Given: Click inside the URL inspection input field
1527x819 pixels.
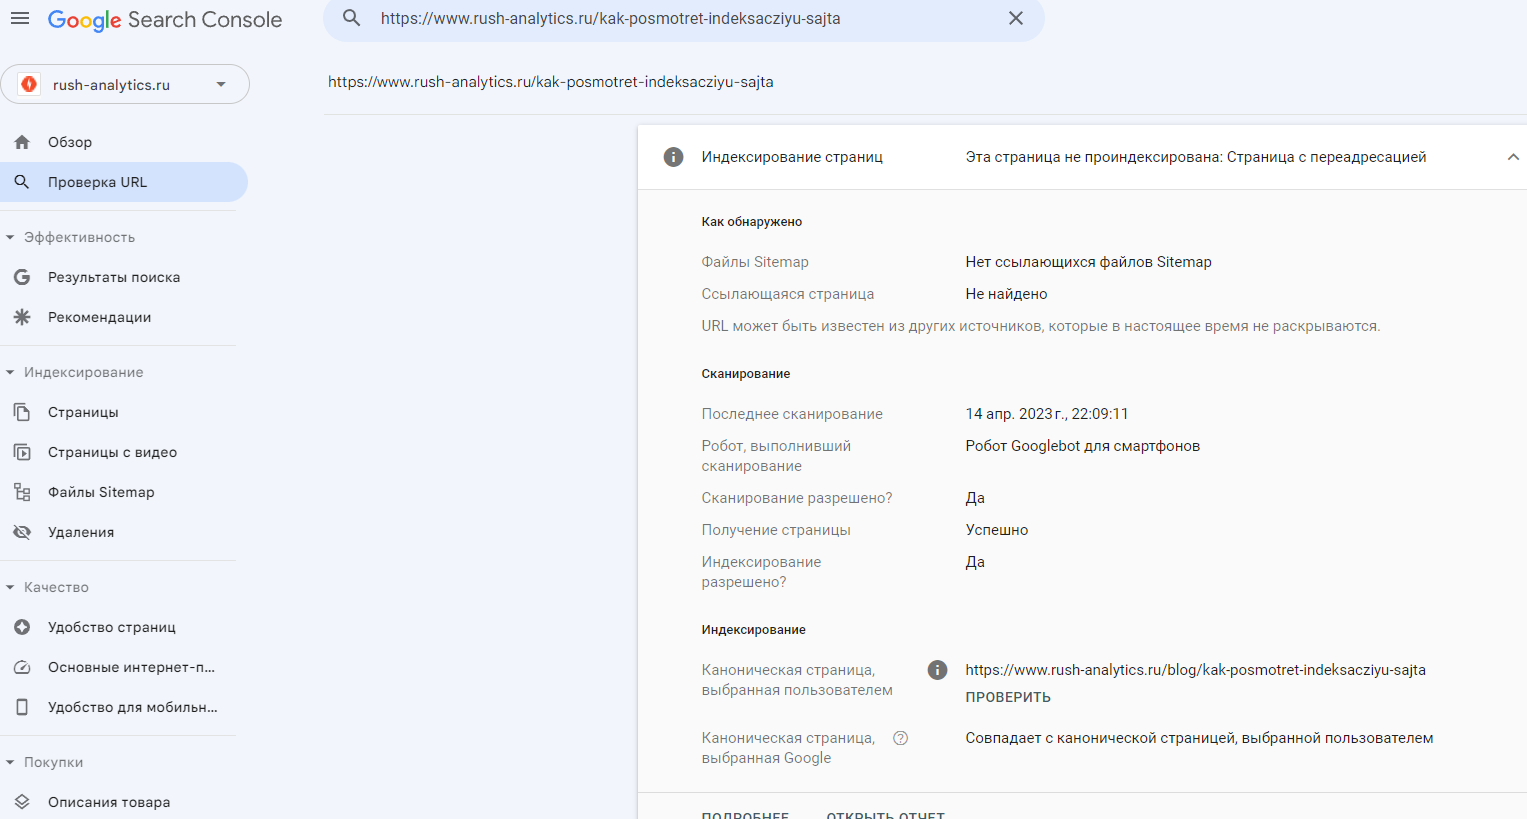Looking at the screenshot, I should [680, 19].
